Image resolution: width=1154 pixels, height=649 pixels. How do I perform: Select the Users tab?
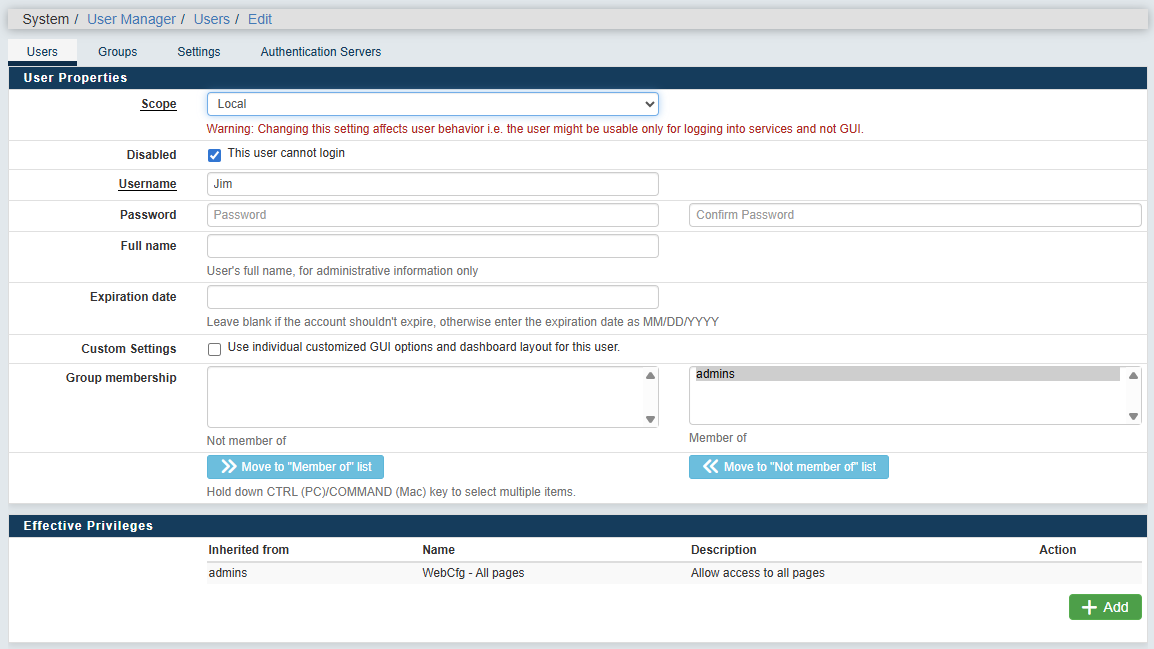click(x=42, y=52)
